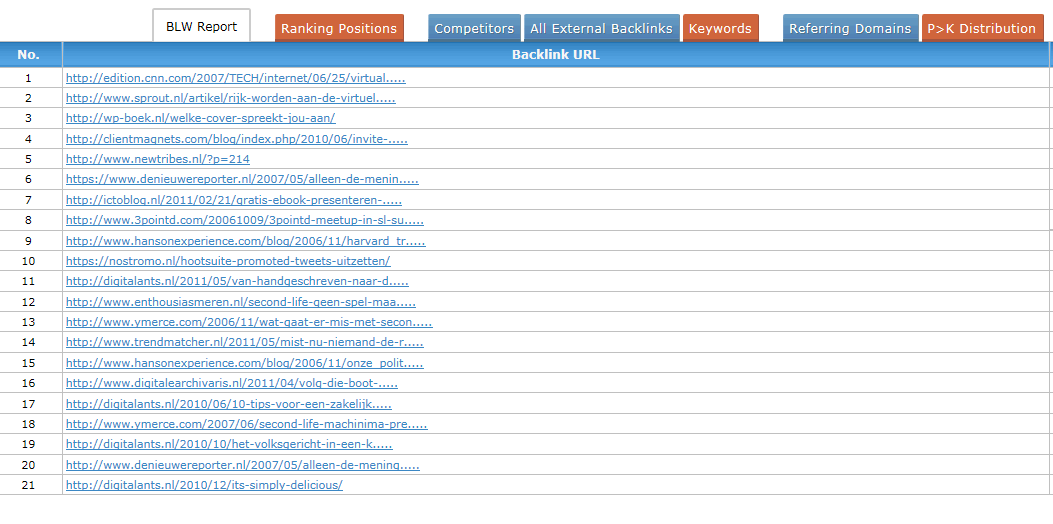This screenshot has width=1053, height=524.
Task: Open the www.sprout.nl artikel link
Action: (230, 98)
